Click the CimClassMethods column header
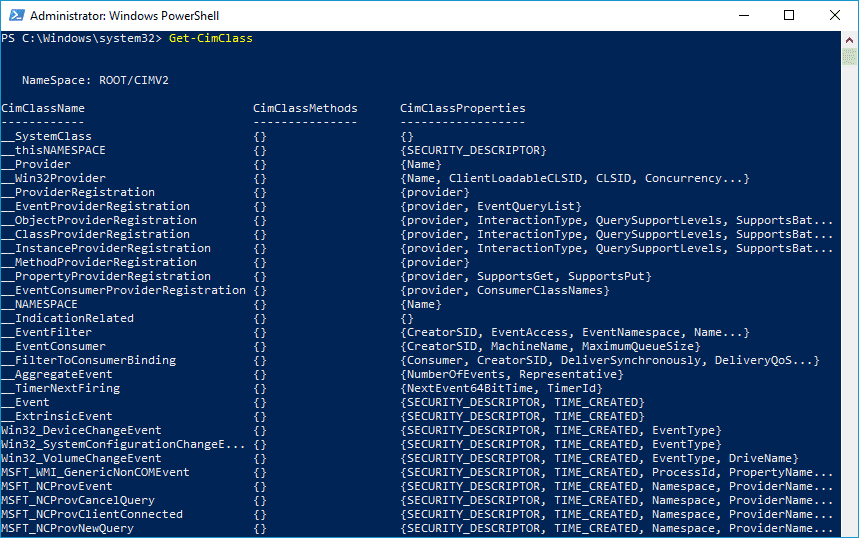 [305, 108]
